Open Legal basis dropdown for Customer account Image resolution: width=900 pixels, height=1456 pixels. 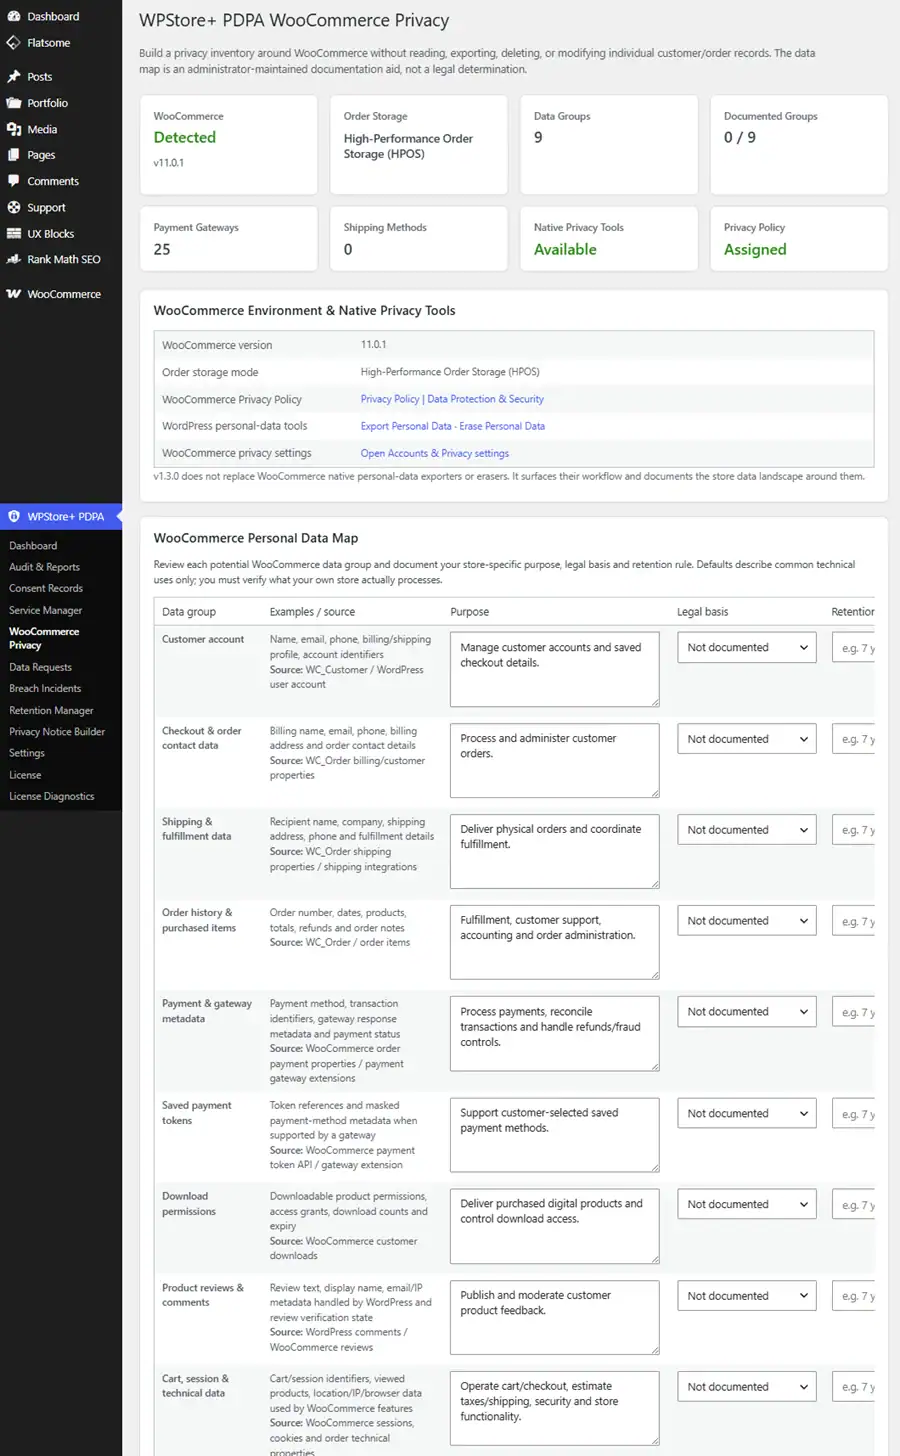[x=748, y=647]
